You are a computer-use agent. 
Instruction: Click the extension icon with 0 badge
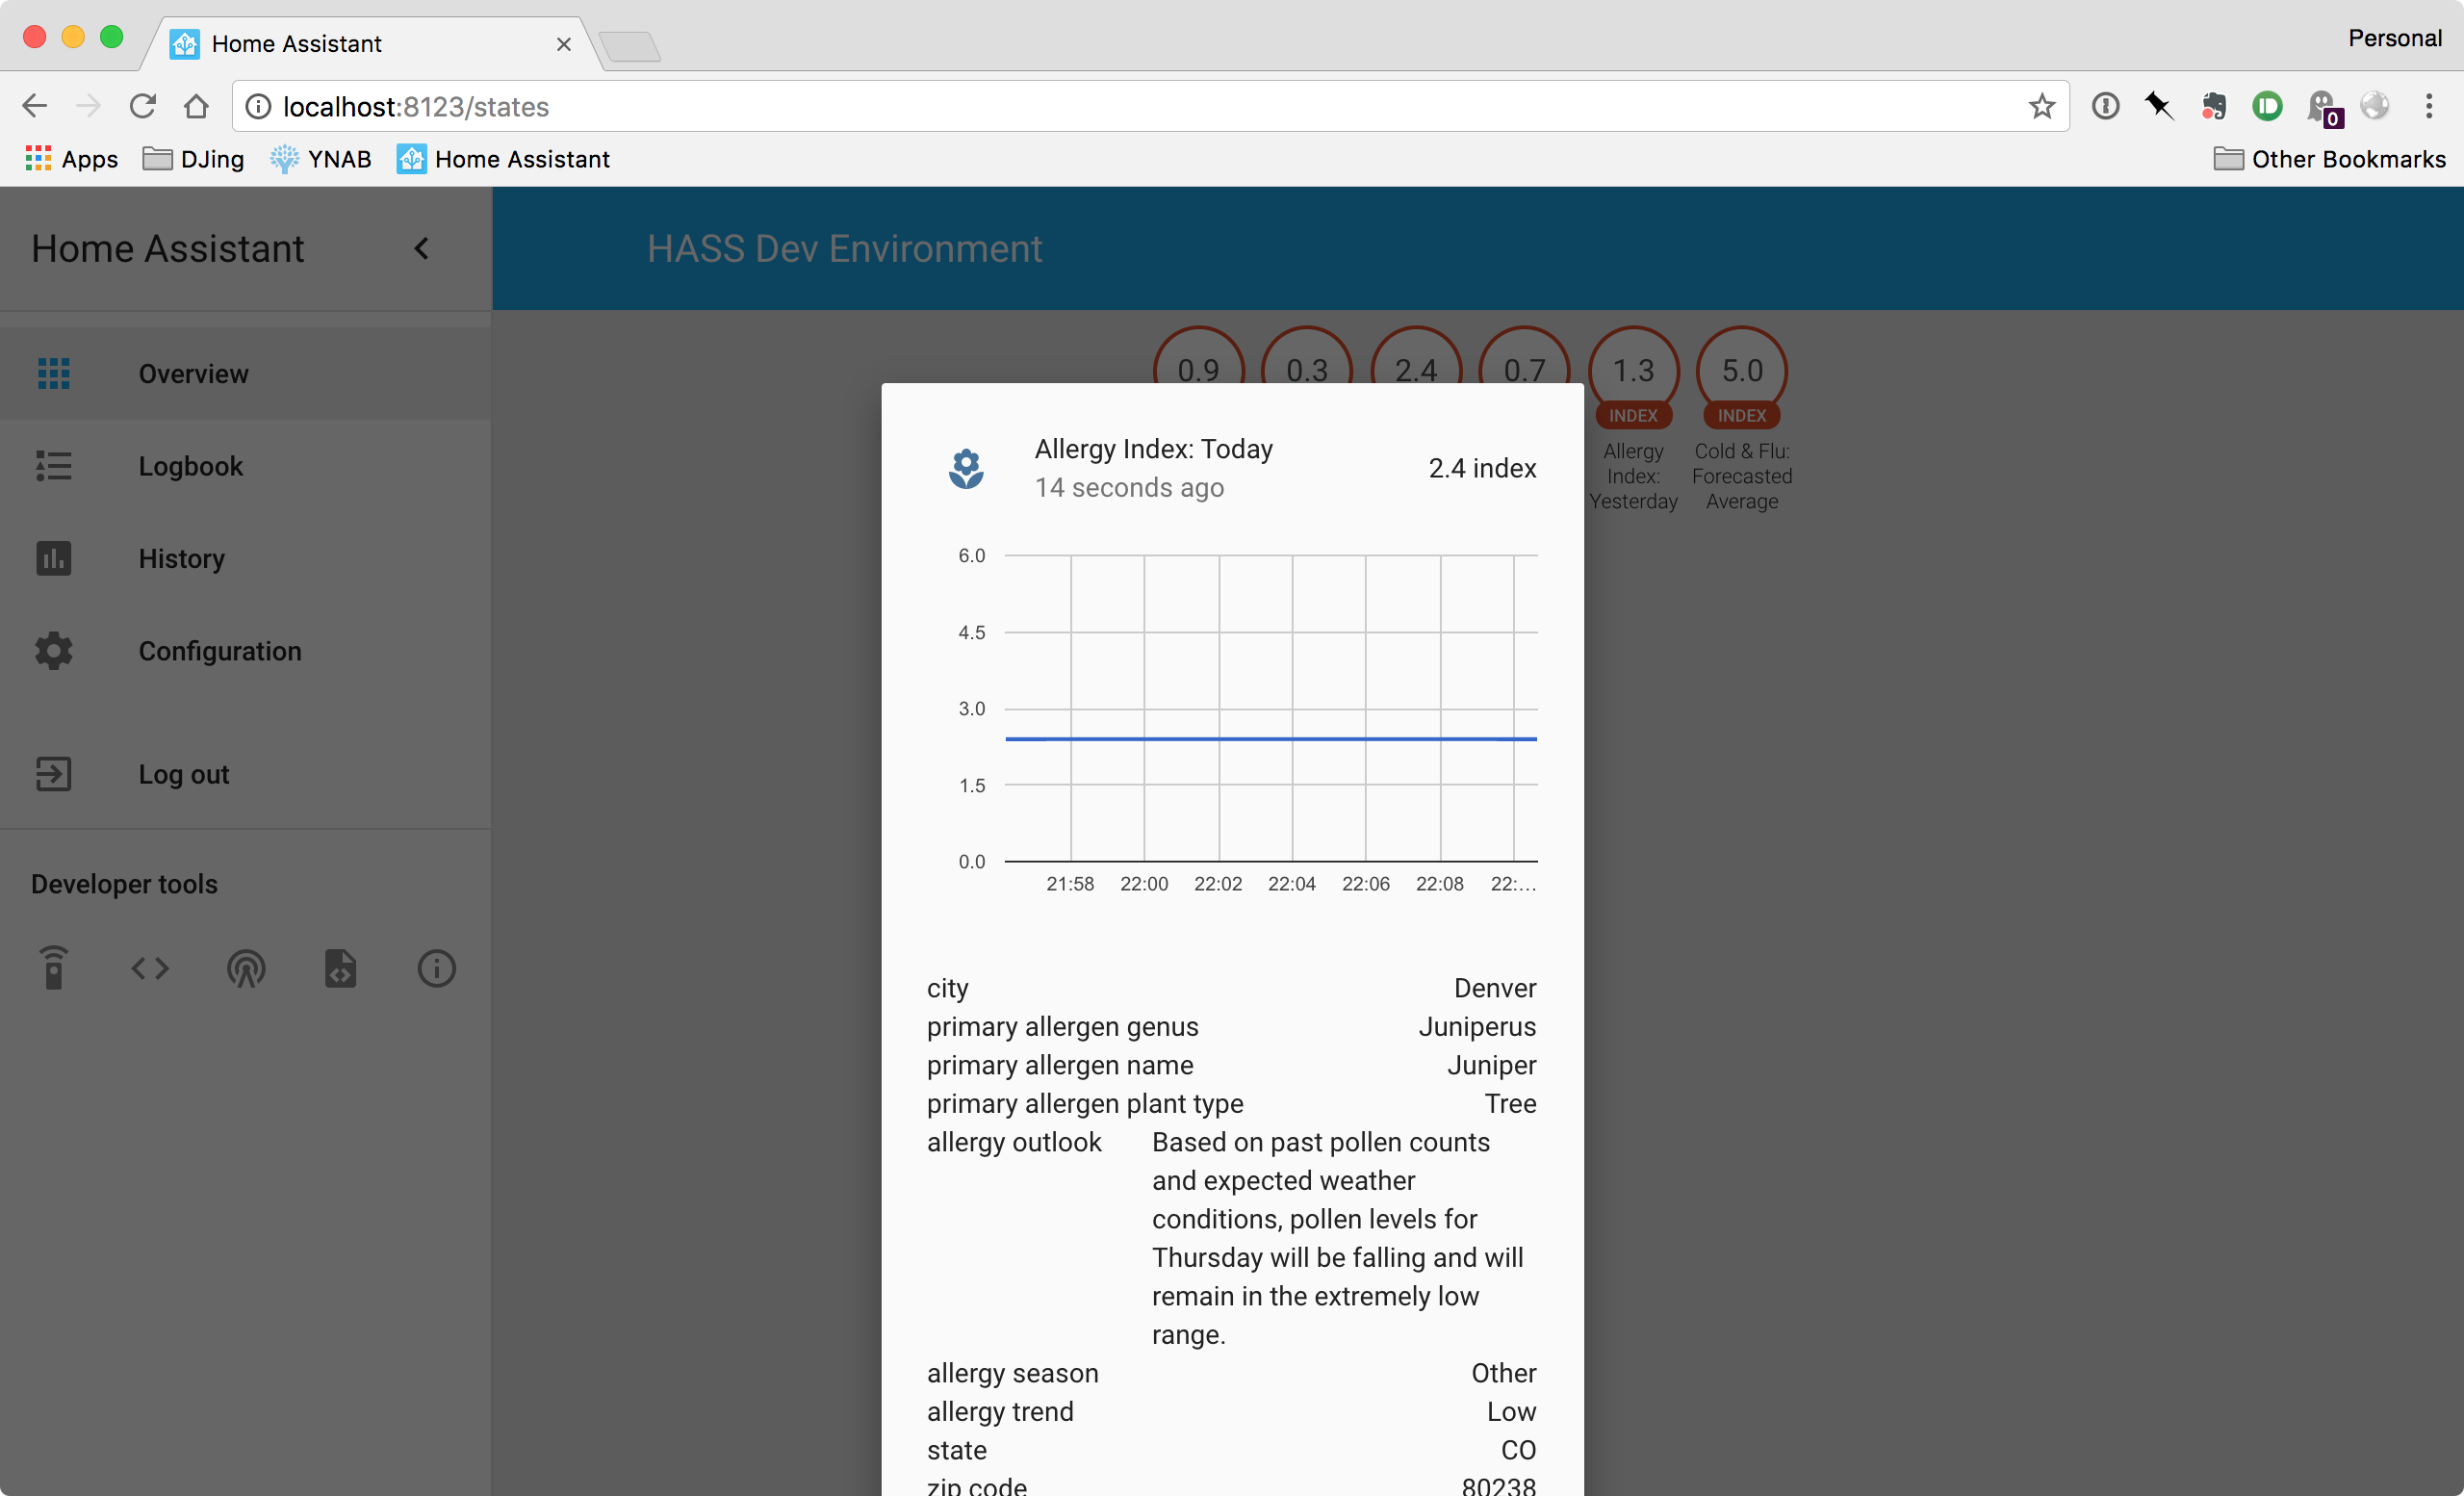(2323, 108)
